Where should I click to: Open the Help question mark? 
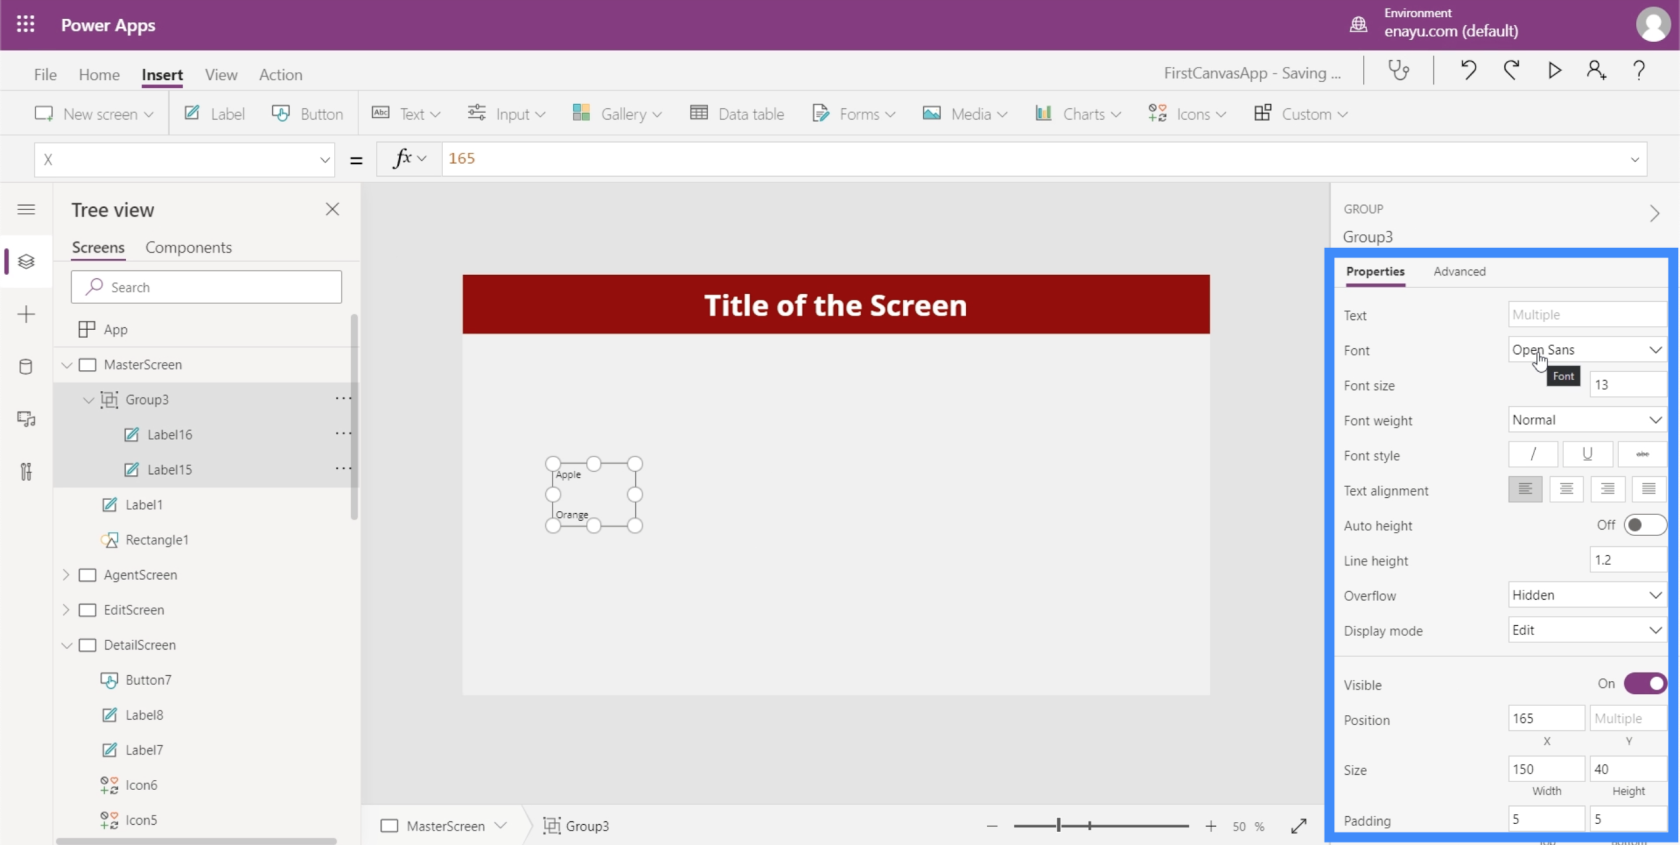[1639, 70]
